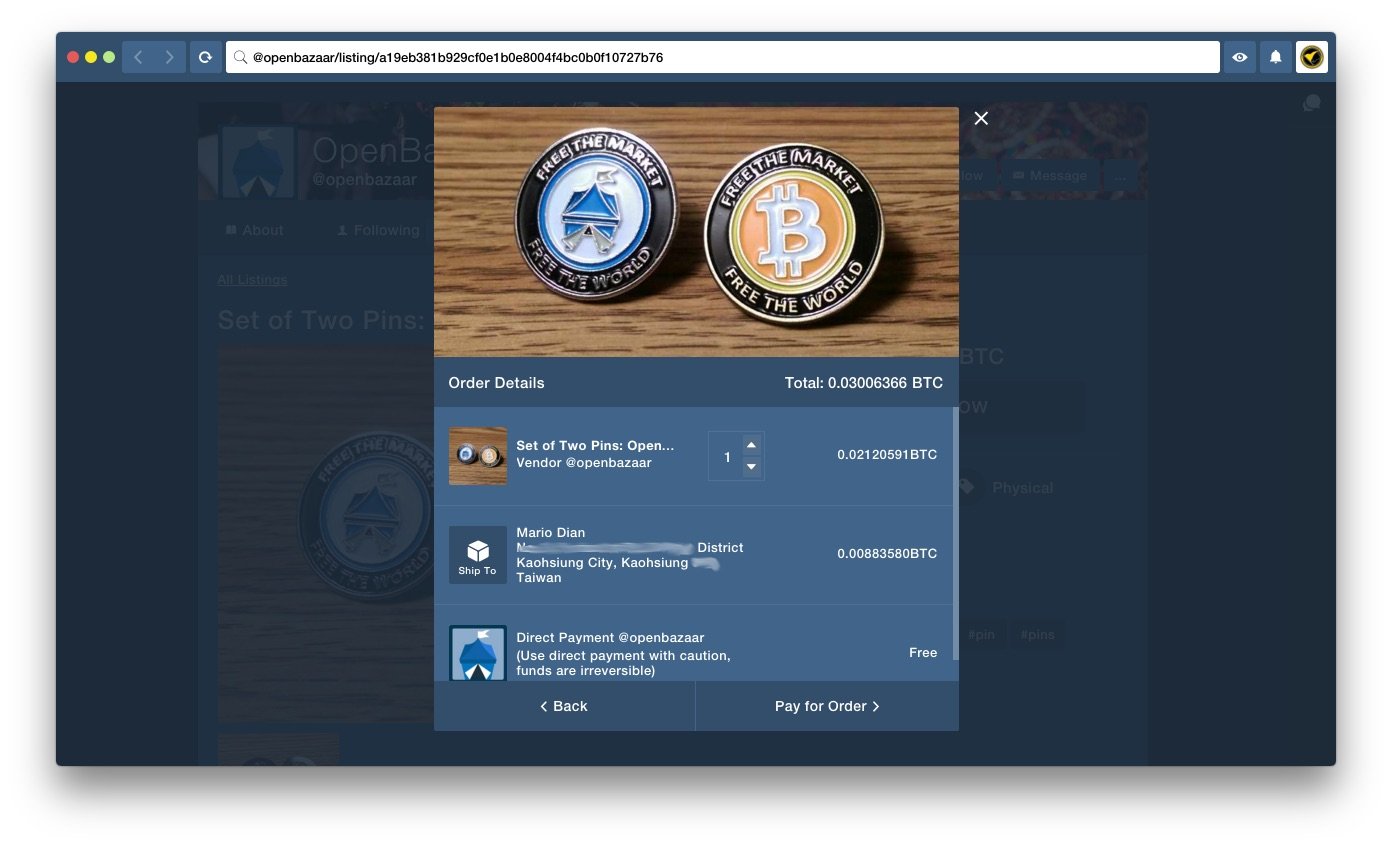Image resolution: width=1392 pixels, height=846 pixels.
Task: Open the Following tab on the store page
Action: coord(378,230)
